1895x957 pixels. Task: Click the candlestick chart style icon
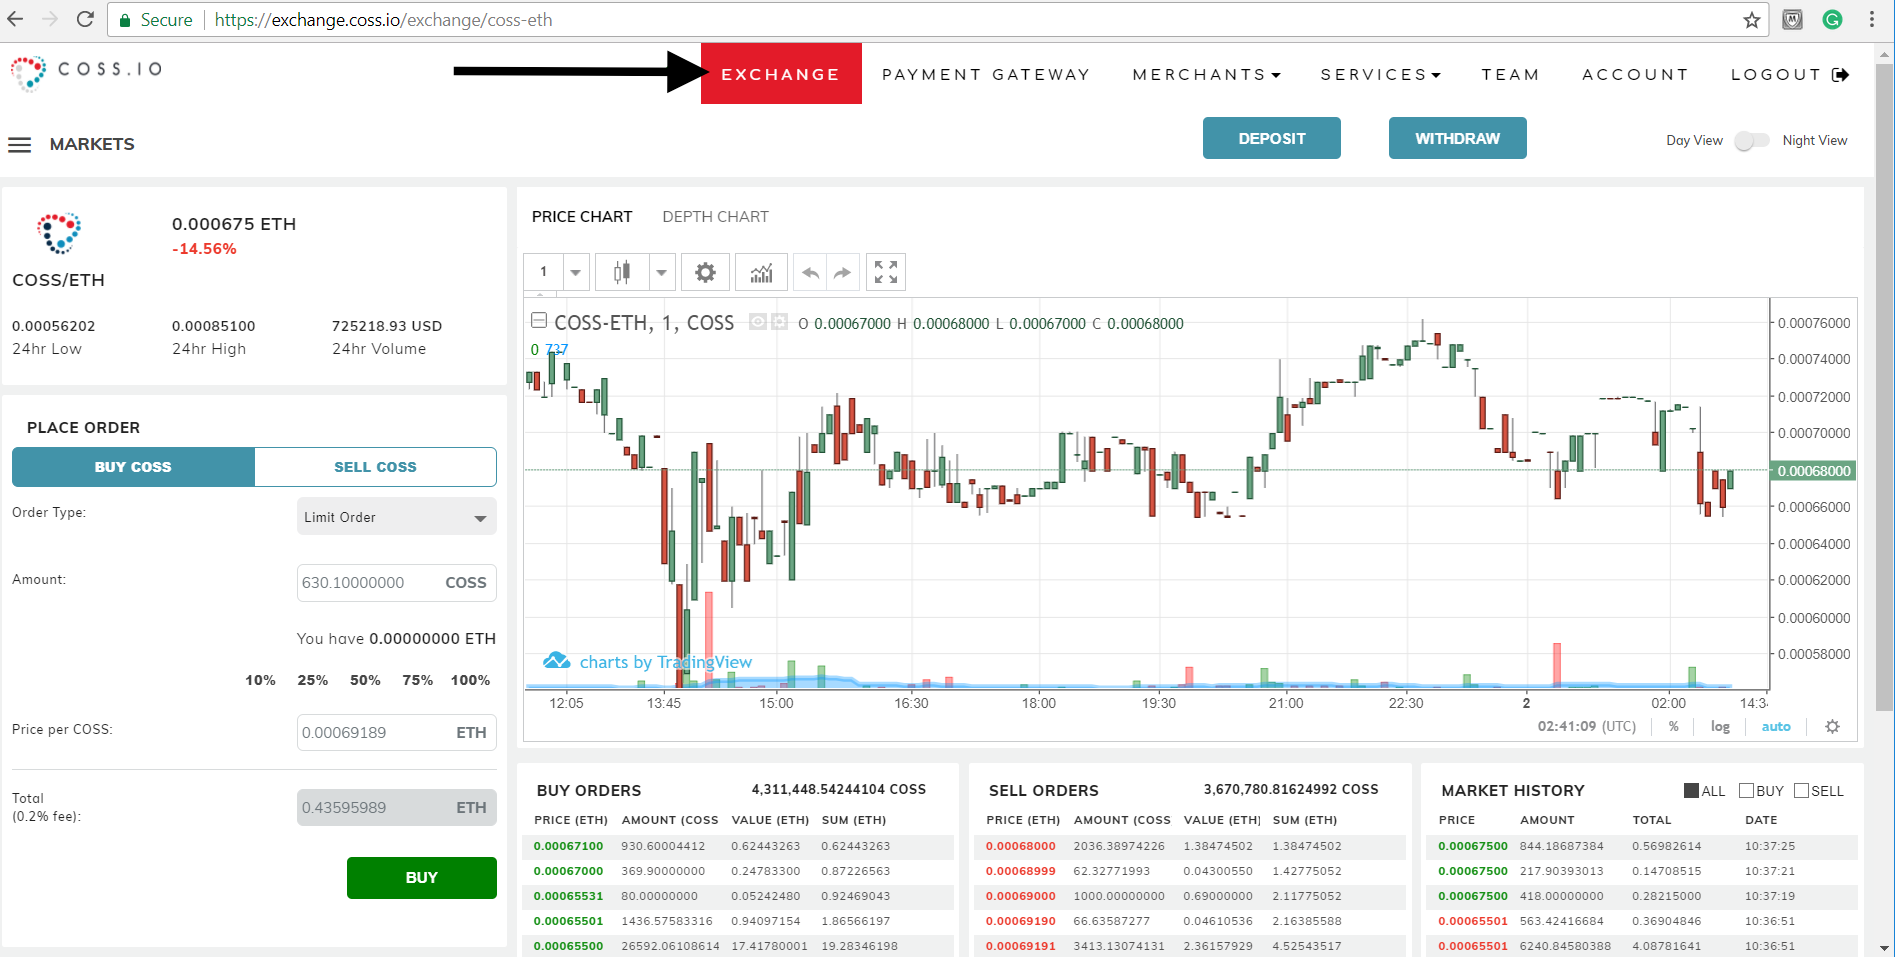(x=622, y=272)
